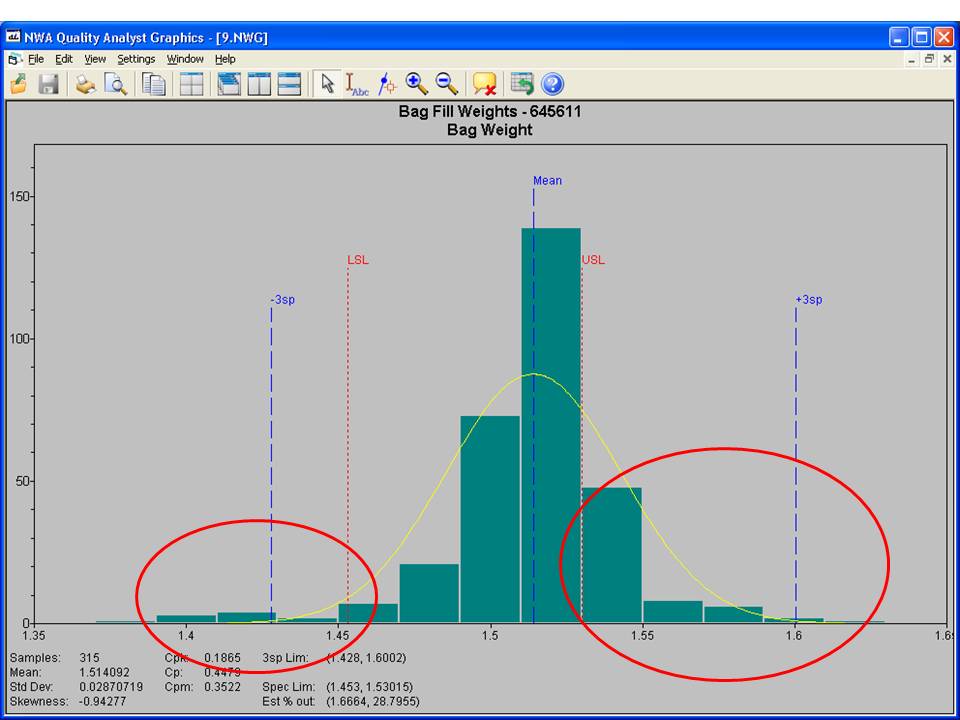The height and width of the screenshot is (720, 960).
Task: Select the arrow pointer tool
Action: tap(327, 84)
